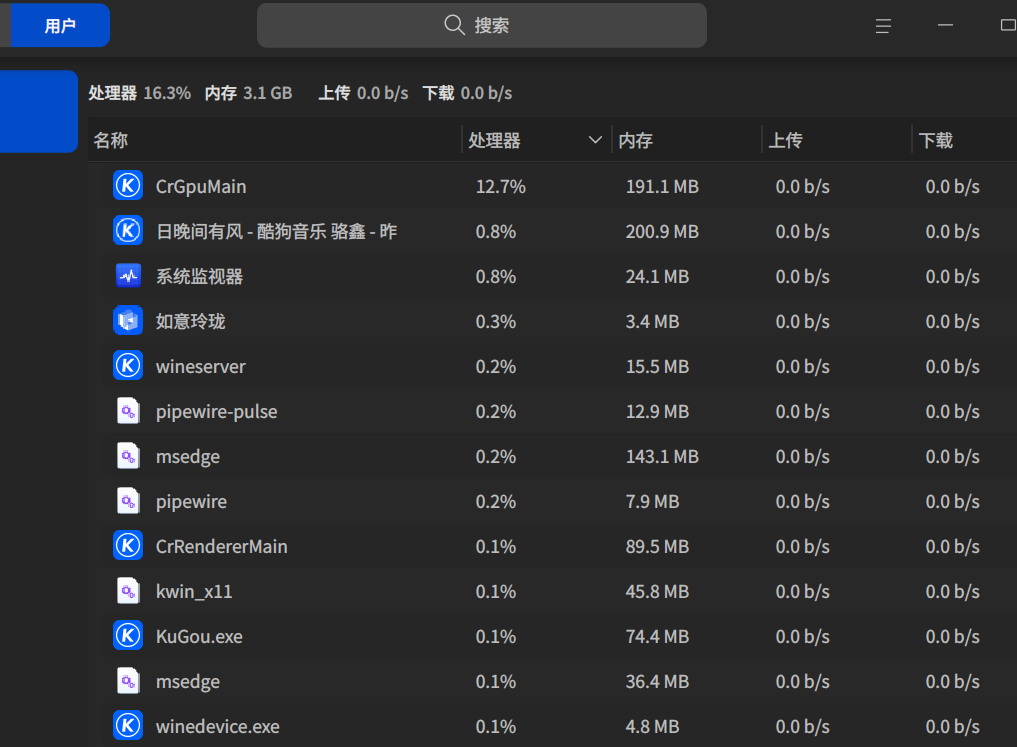The height and width of the screenshot is (747, 1017).
Task: Select the 系统监视器 process name
Action: pyautogui.click(x=199, y=277)
